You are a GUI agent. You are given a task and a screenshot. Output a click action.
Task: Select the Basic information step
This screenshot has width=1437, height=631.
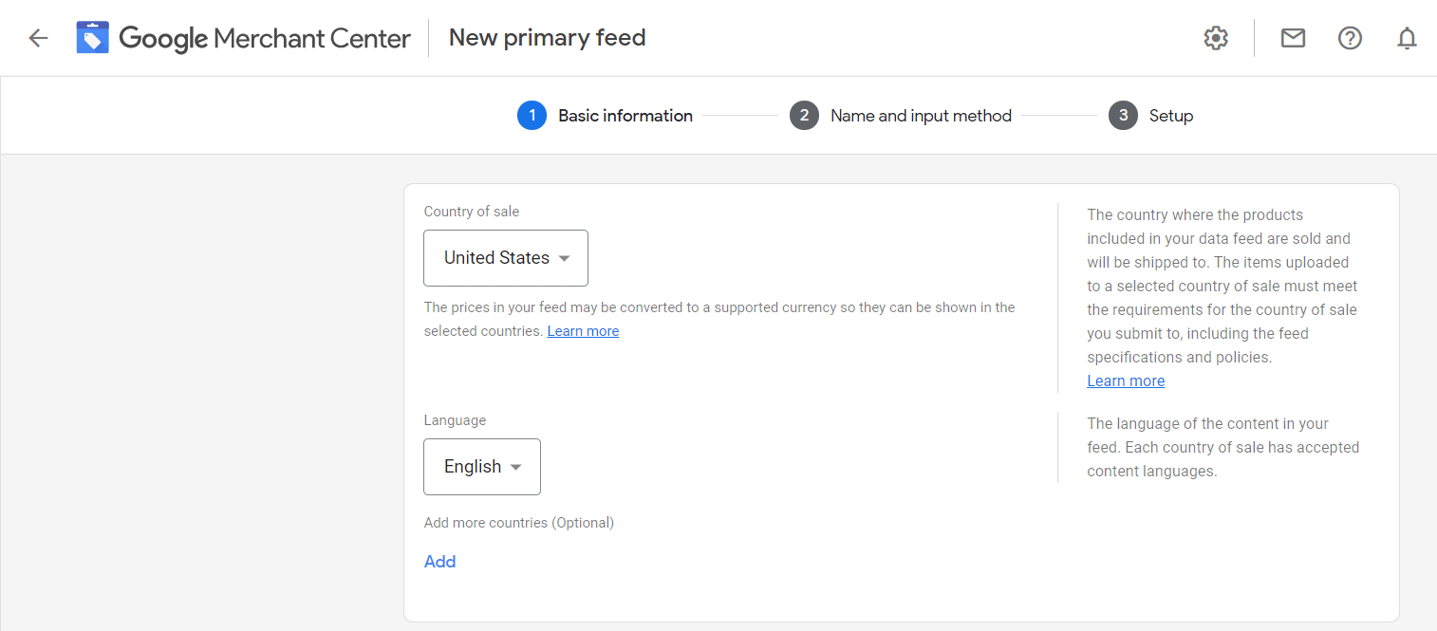(625, 115)
